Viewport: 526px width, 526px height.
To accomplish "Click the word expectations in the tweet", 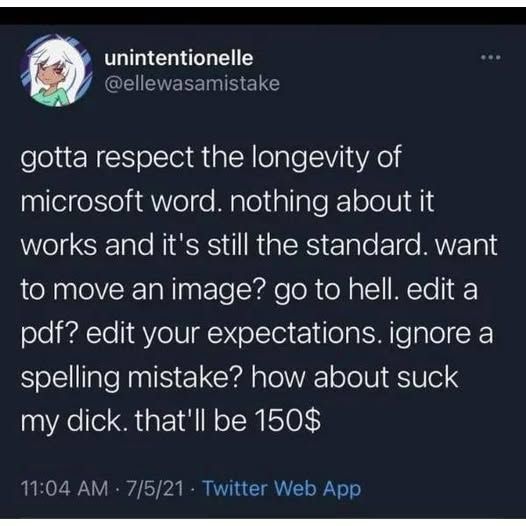I will 291,334.
